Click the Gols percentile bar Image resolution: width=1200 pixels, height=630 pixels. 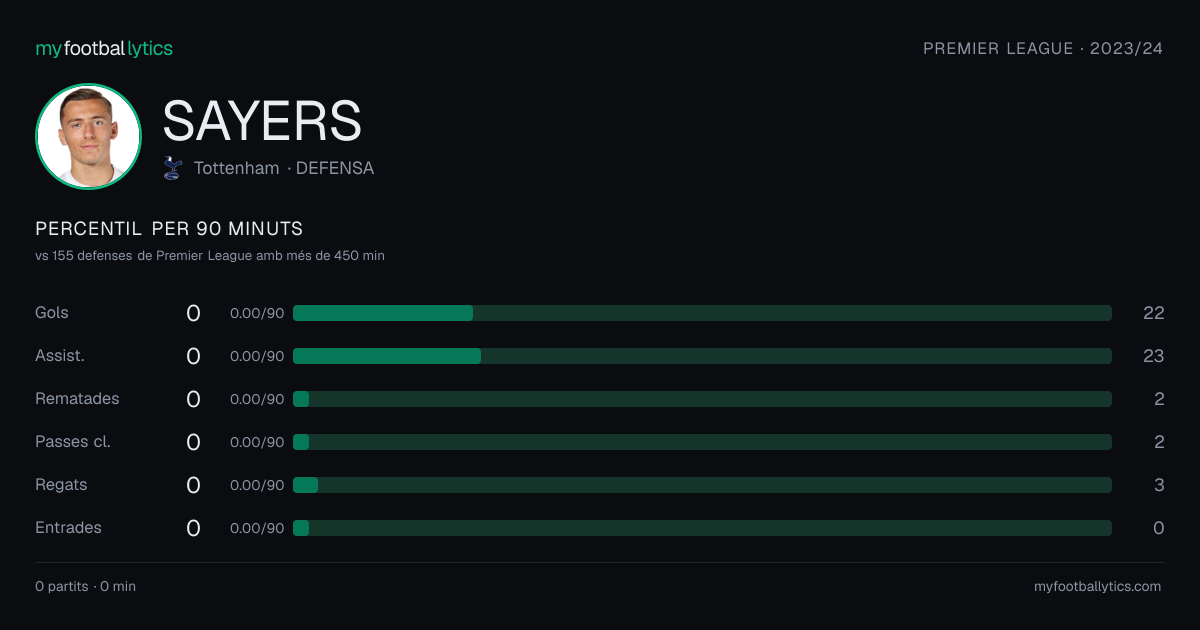(x=702, y=313)
